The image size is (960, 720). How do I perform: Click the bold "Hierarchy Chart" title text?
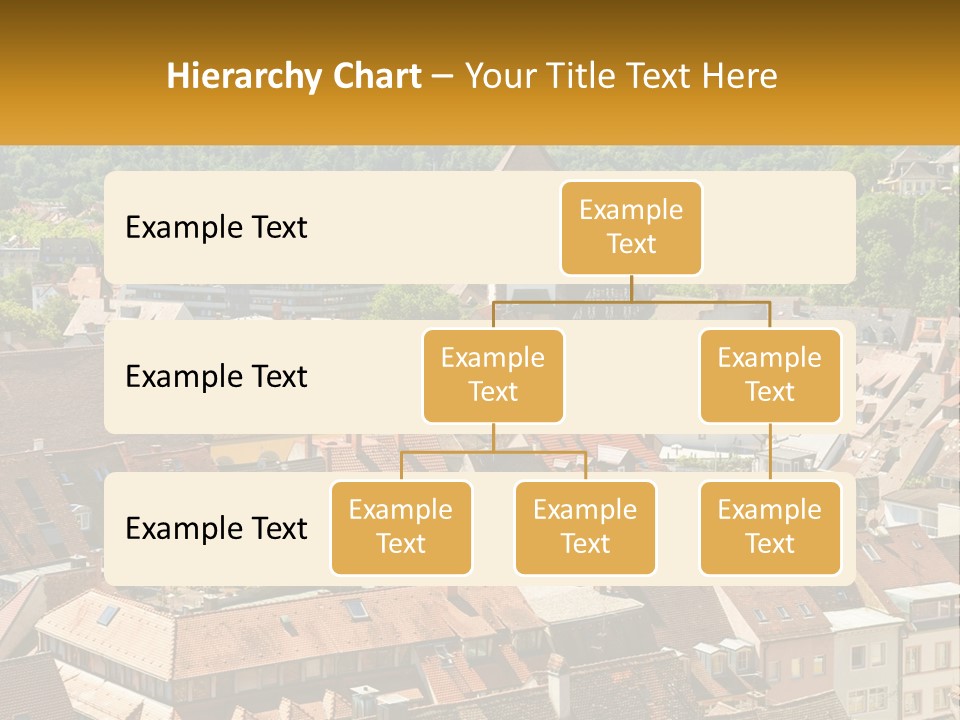click(293, 76)
